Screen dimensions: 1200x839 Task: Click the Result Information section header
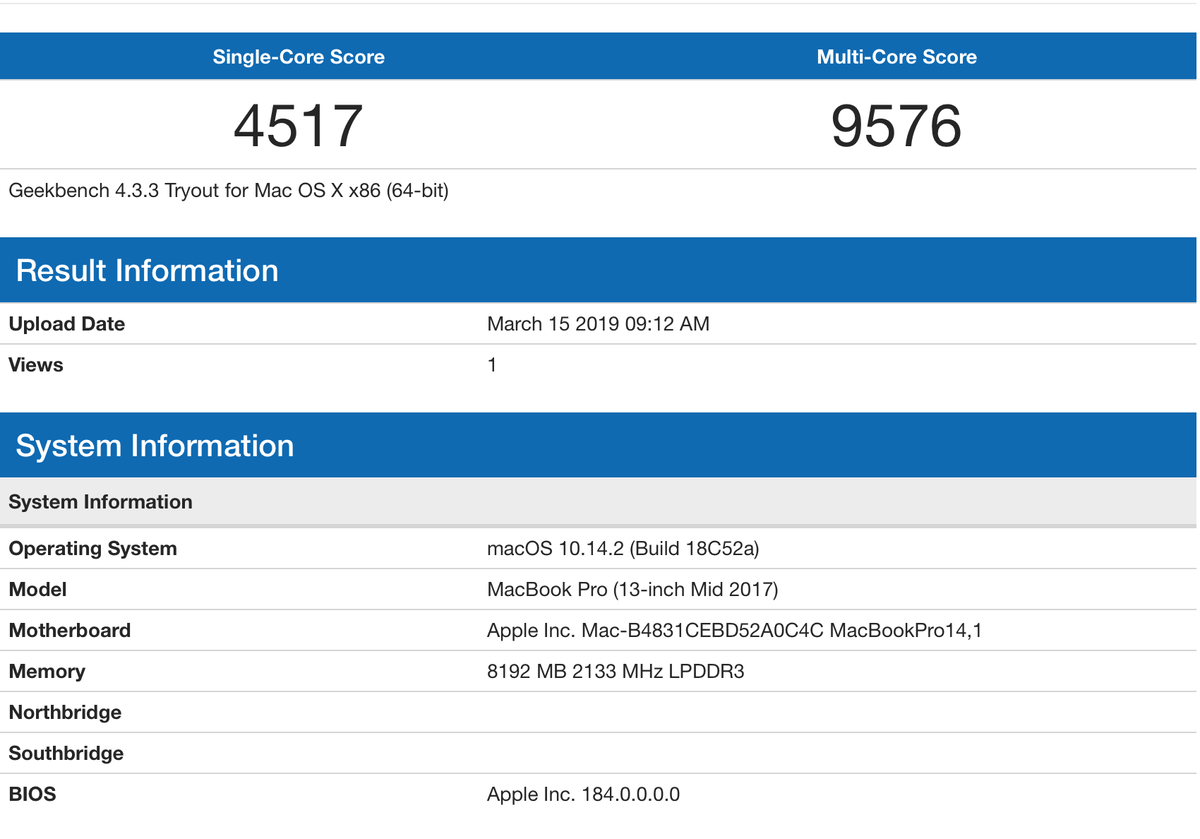[x=598, y=270]
